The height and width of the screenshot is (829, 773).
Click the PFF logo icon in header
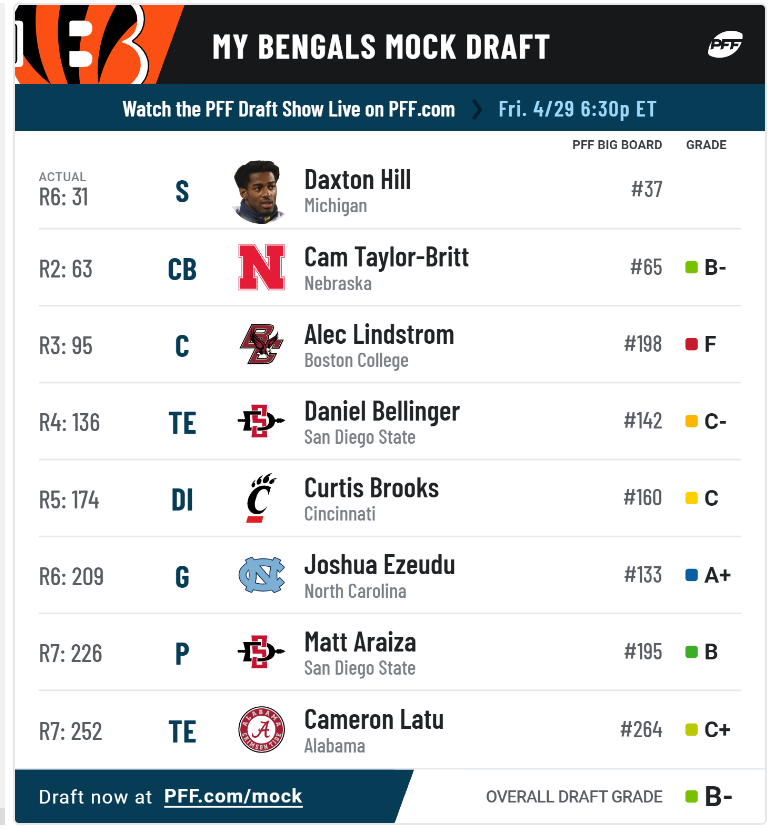click(725, 44)
